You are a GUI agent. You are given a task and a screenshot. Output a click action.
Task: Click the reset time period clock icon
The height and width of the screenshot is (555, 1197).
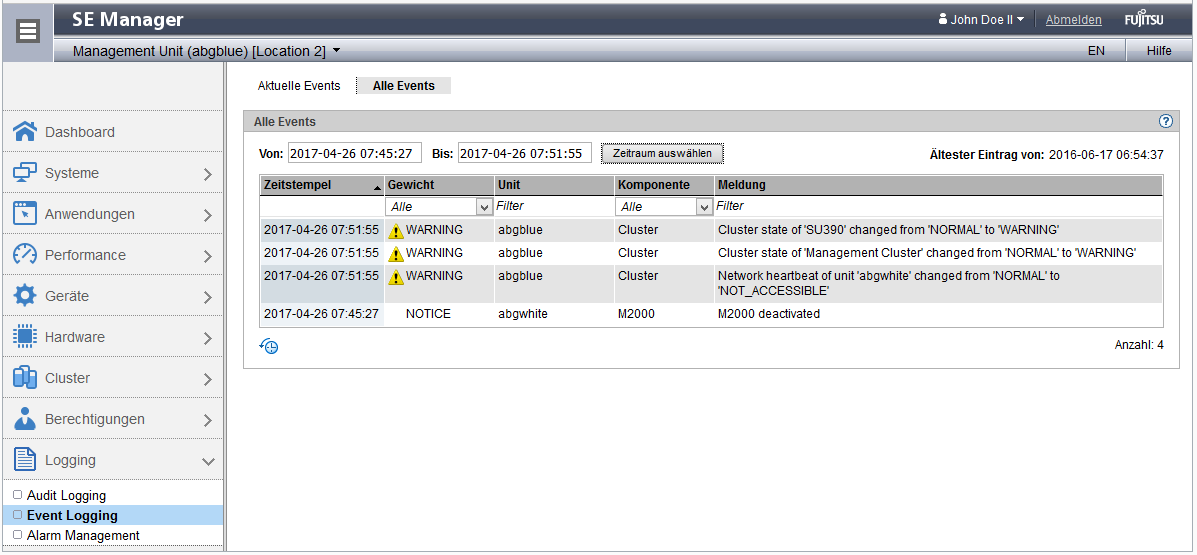pos(269,346)
